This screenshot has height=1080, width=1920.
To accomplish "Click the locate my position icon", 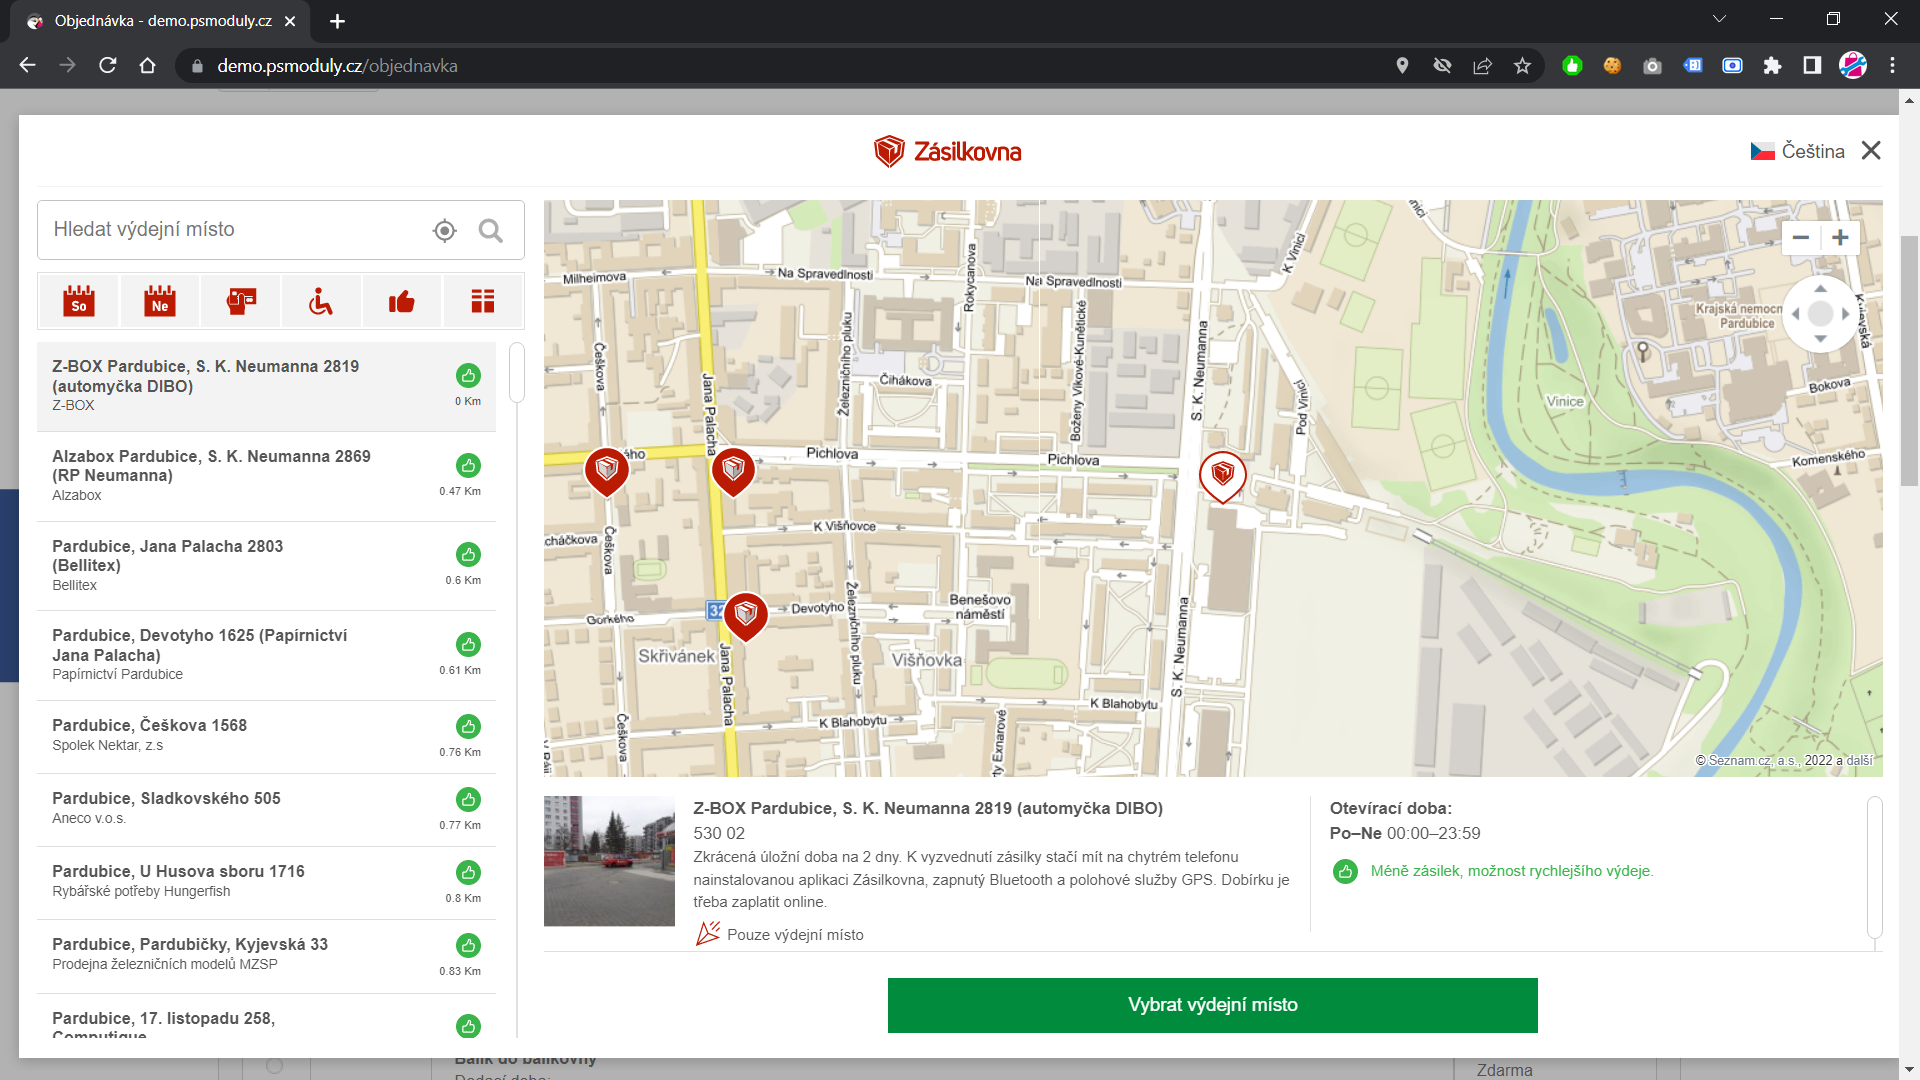I will click(x=445, y=231).
